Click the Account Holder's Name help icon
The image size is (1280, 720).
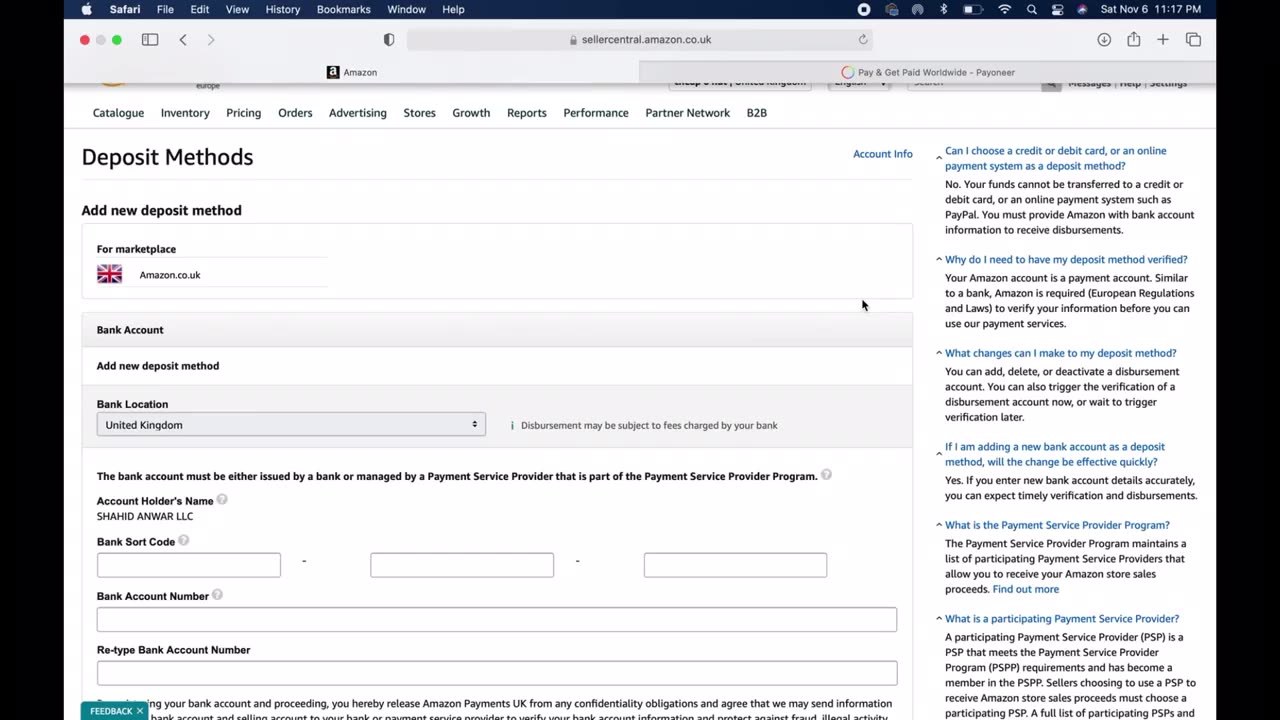click(222, 499)
